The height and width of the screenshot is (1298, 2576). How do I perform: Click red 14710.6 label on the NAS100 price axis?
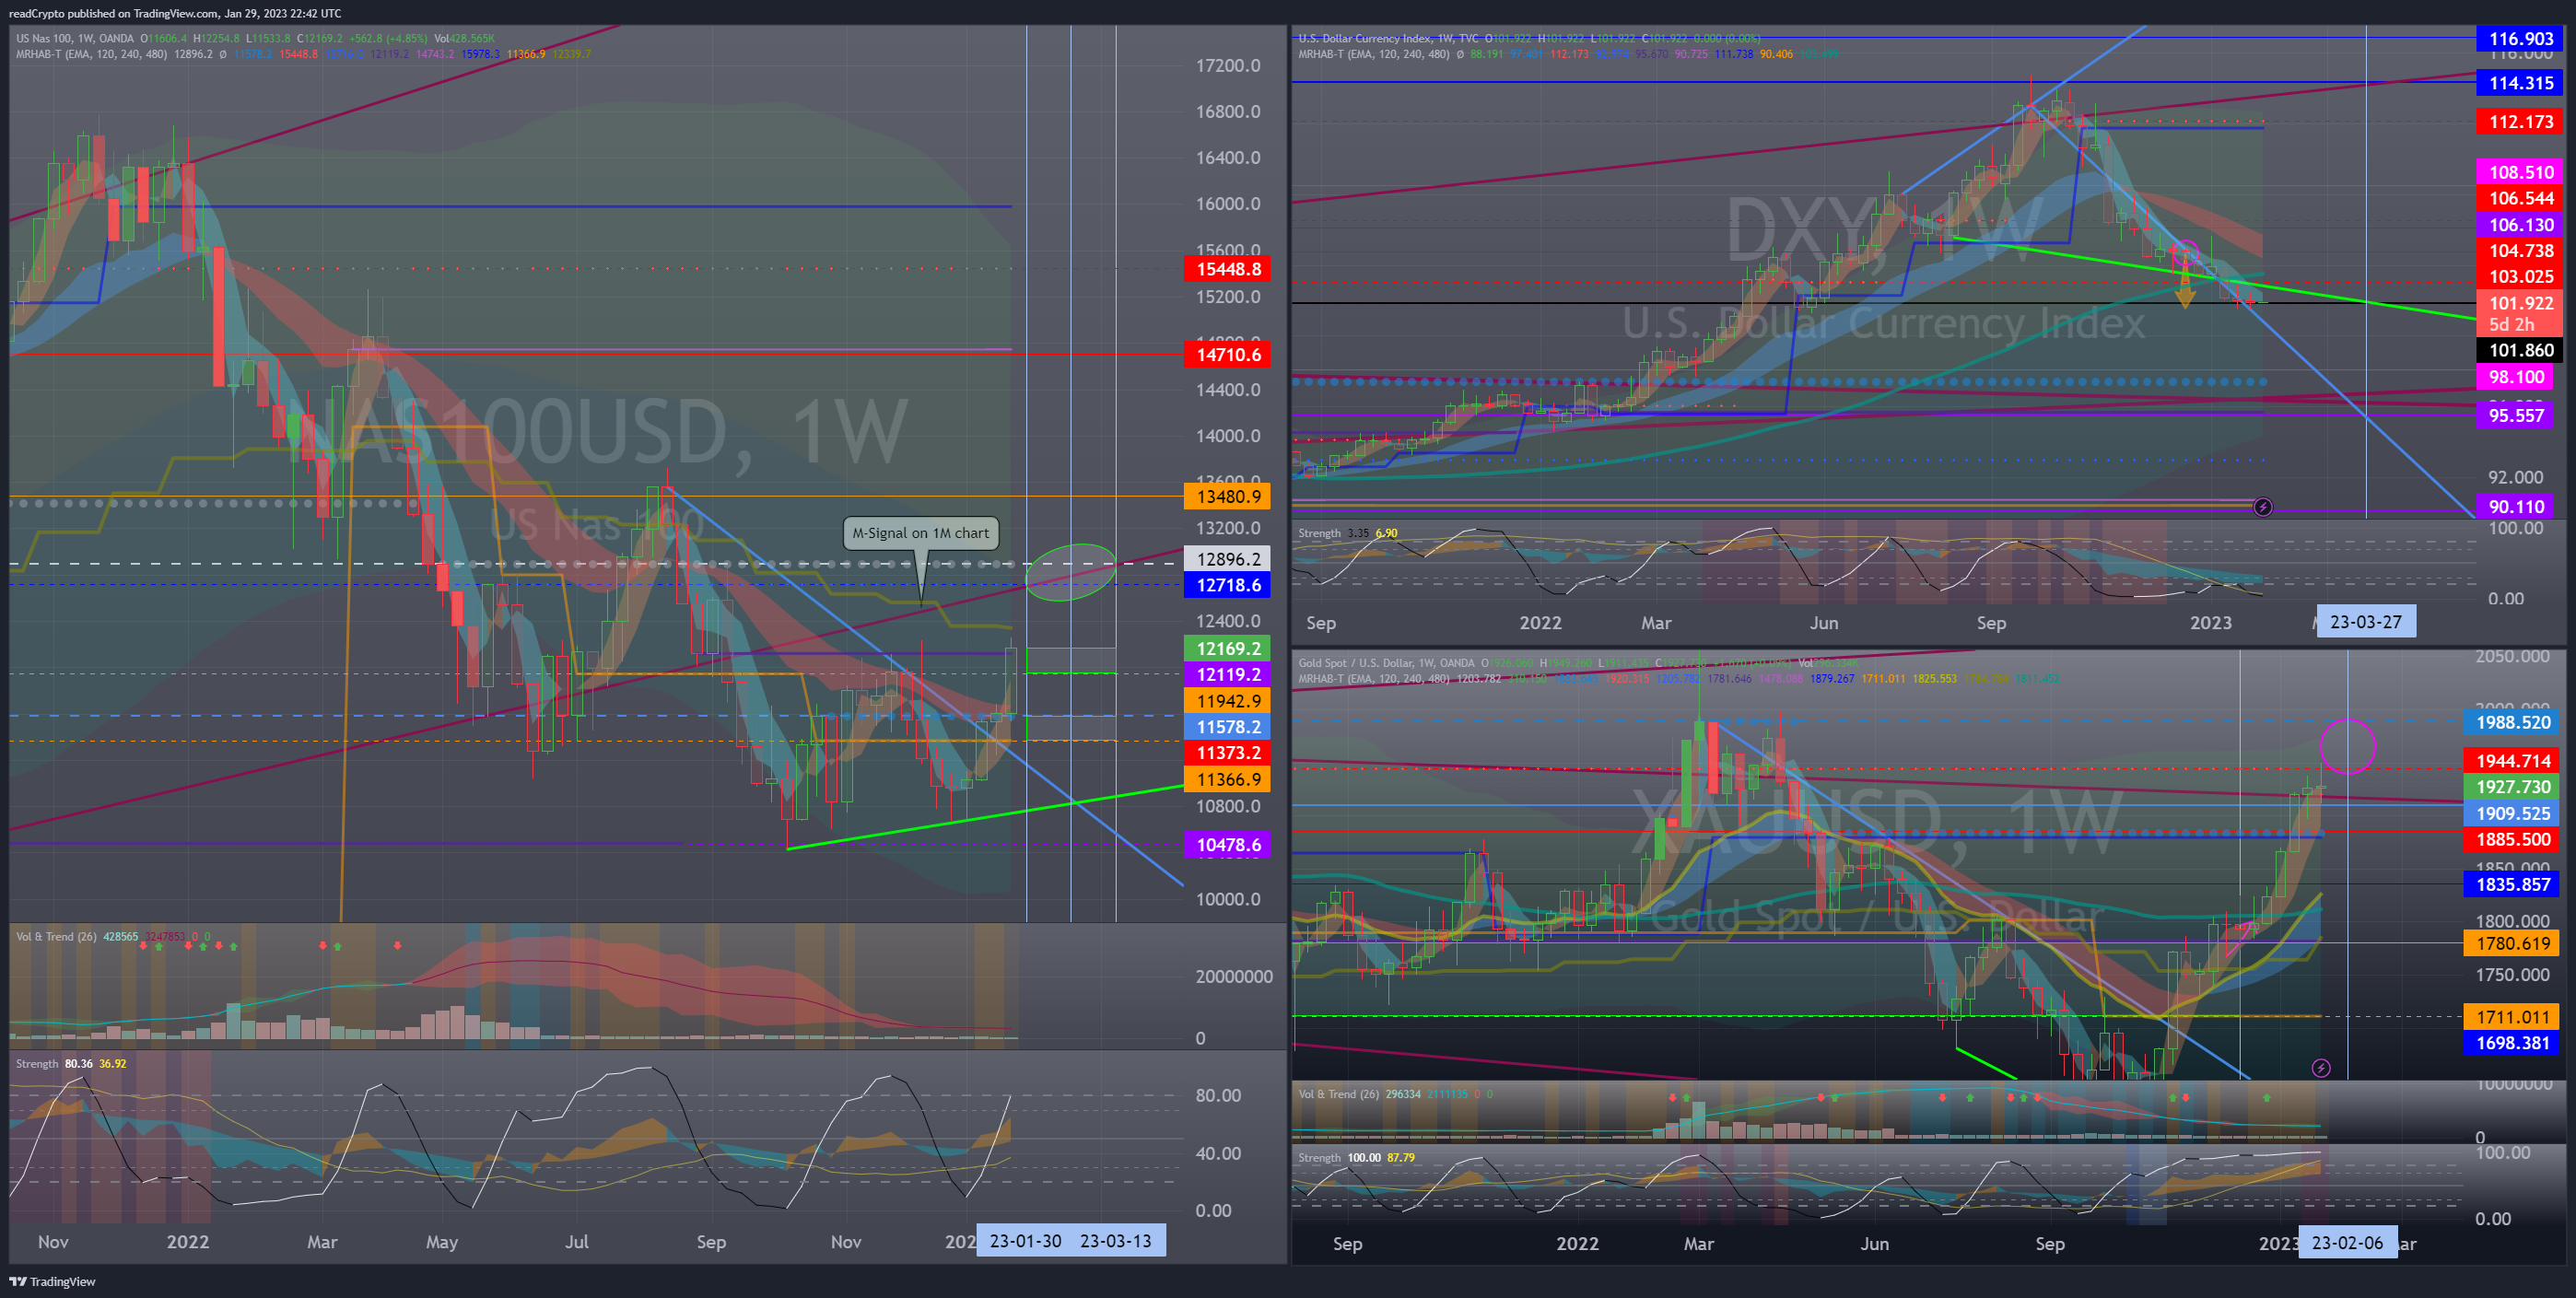pyautogui.click(x=1227, y=354)
